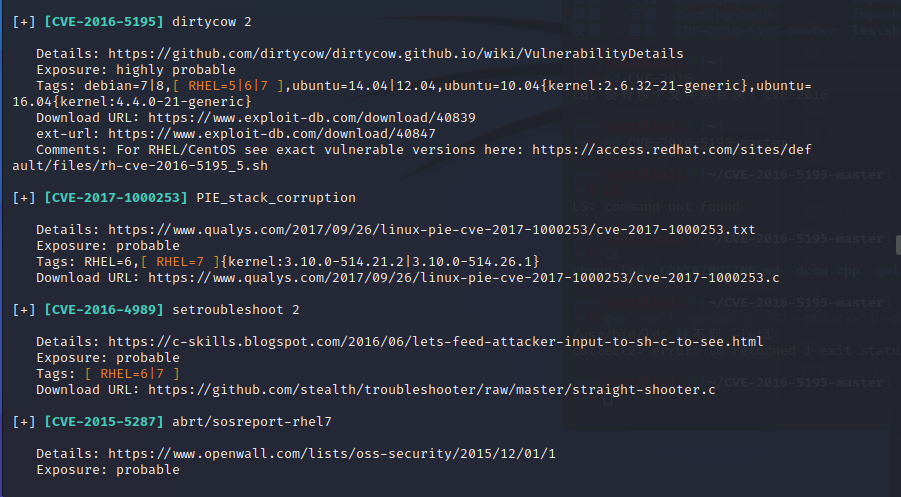901x497 pixels.
Task: Open the dirtycow VulnerabilityDetails GitHub wiki link
Action: pos(396,54)
